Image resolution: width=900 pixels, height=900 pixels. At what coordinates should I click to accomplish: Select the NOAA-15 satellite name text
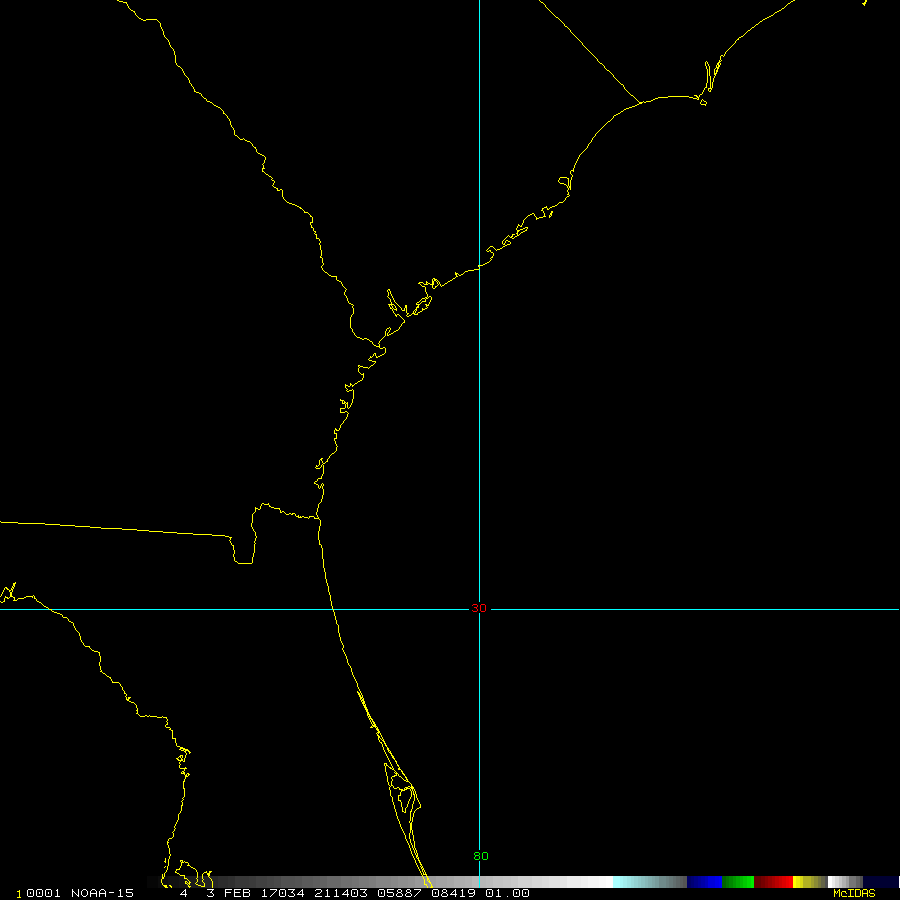[102, 893]
